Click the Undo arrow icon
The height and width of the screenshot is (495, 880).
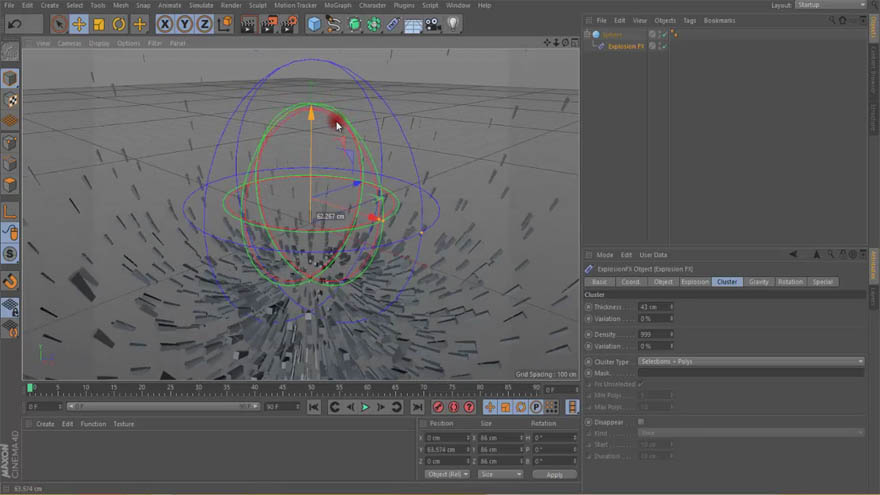(15, 24)
